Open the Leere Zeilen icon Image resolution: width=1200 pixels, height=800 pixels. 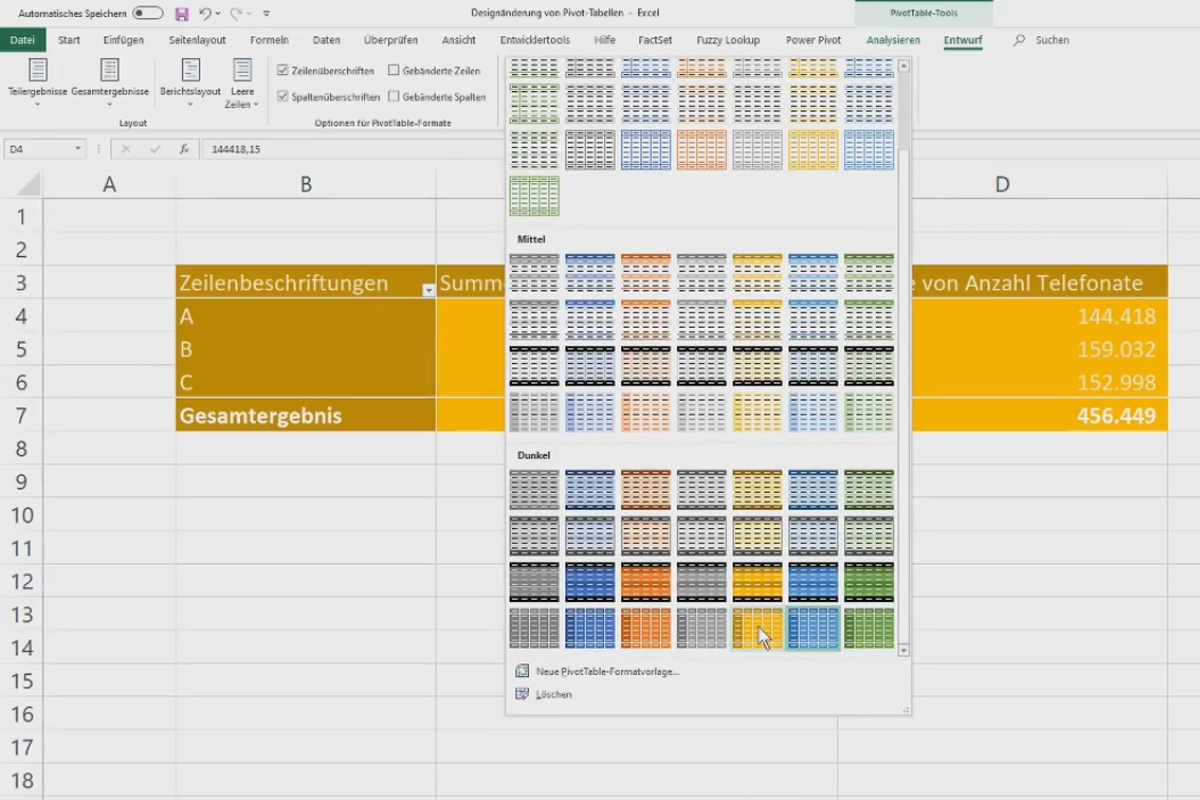point(242,70)
